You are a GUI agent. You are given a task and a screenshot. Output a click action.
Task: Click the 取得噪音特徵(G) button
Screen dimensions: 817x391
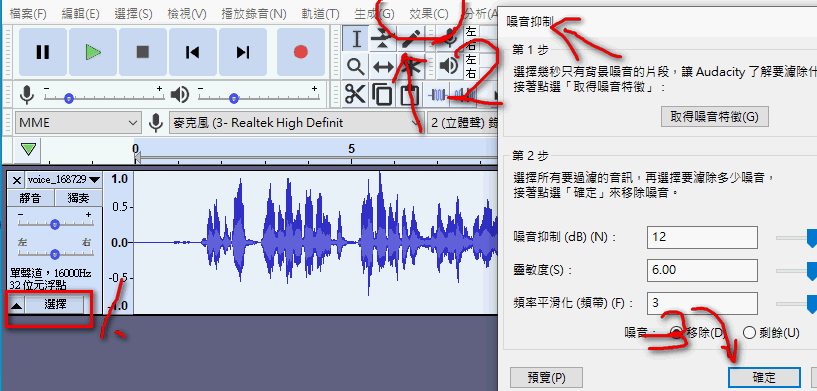[714, 117]
